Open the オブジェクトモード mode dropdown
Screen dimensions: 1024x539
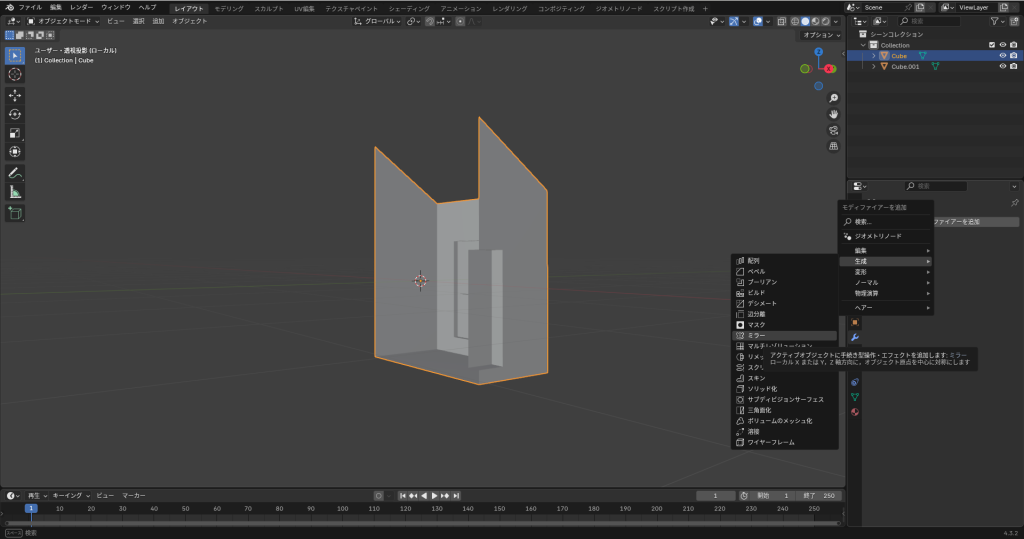(64, 21)
